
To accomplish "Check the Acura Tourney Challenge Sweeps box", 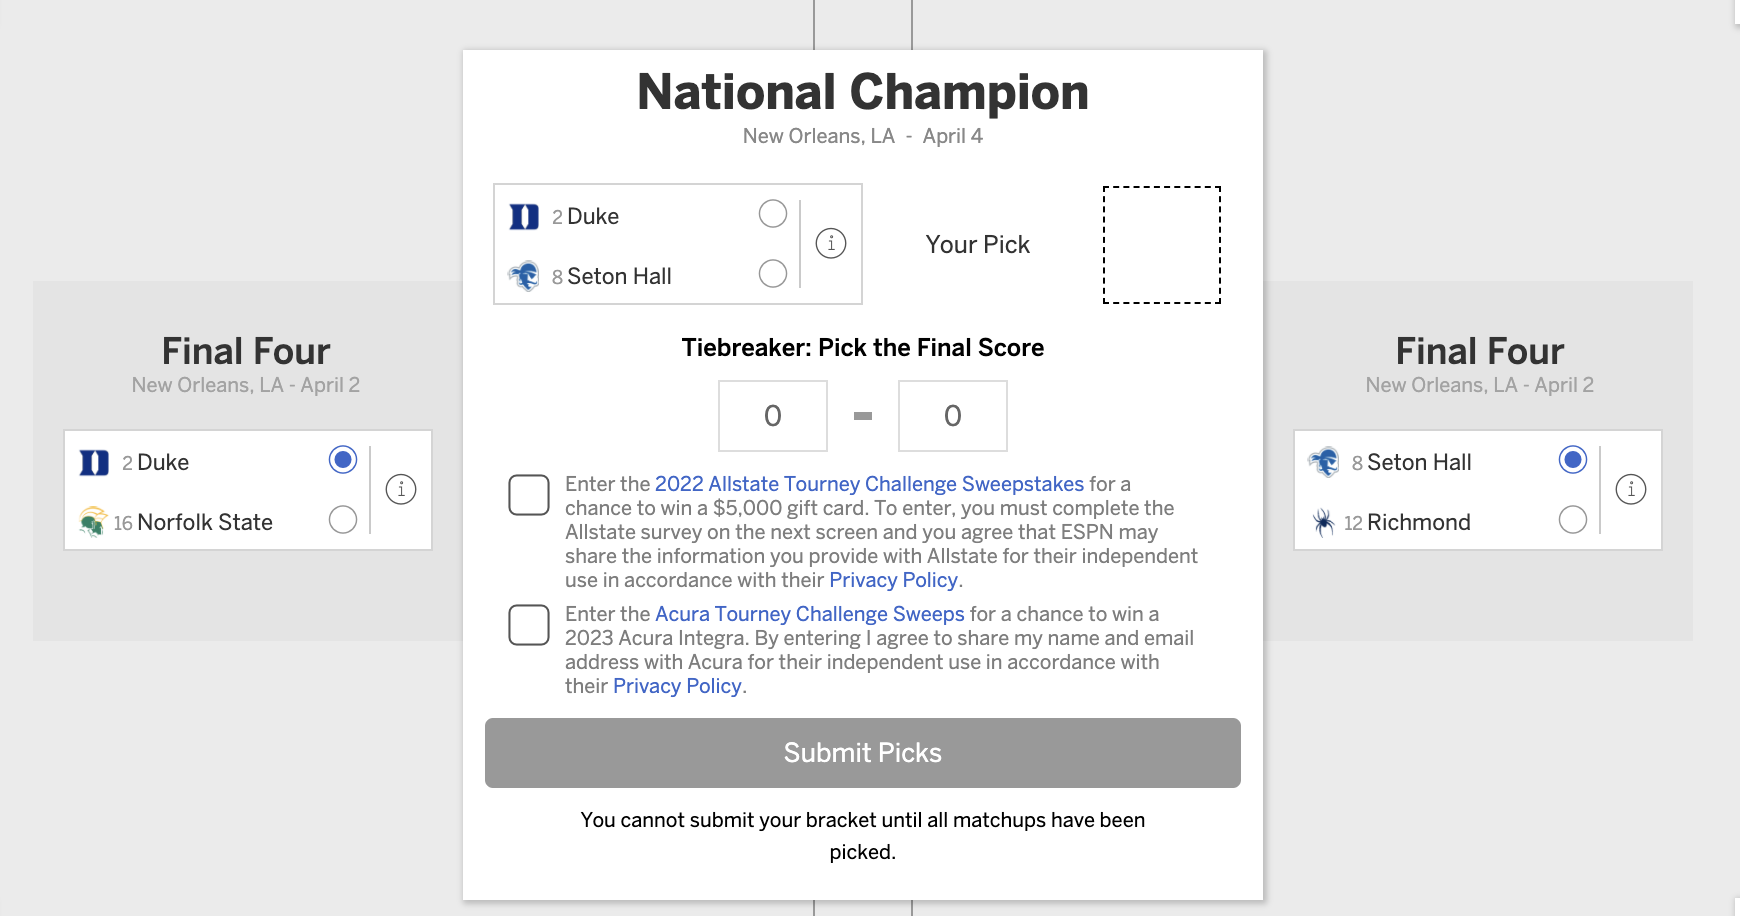I will point(529,625).
